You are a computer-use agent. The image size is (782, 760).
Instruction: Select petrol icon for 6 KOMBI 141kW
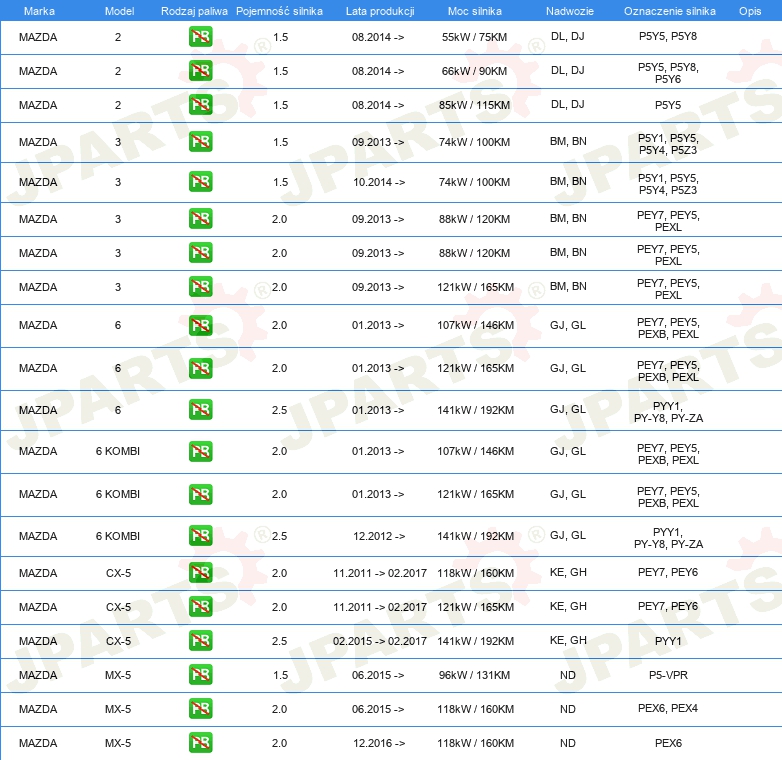coord(200,536)
